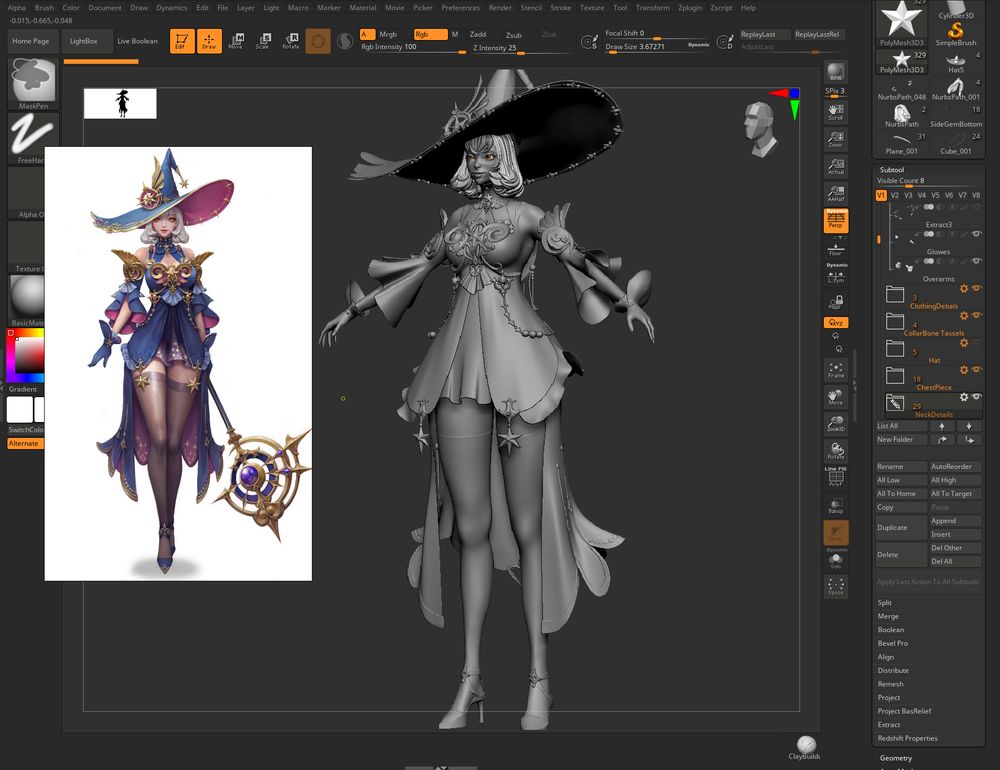
Task: Open the FreeHand stroke picker
Action: [33, 138]
